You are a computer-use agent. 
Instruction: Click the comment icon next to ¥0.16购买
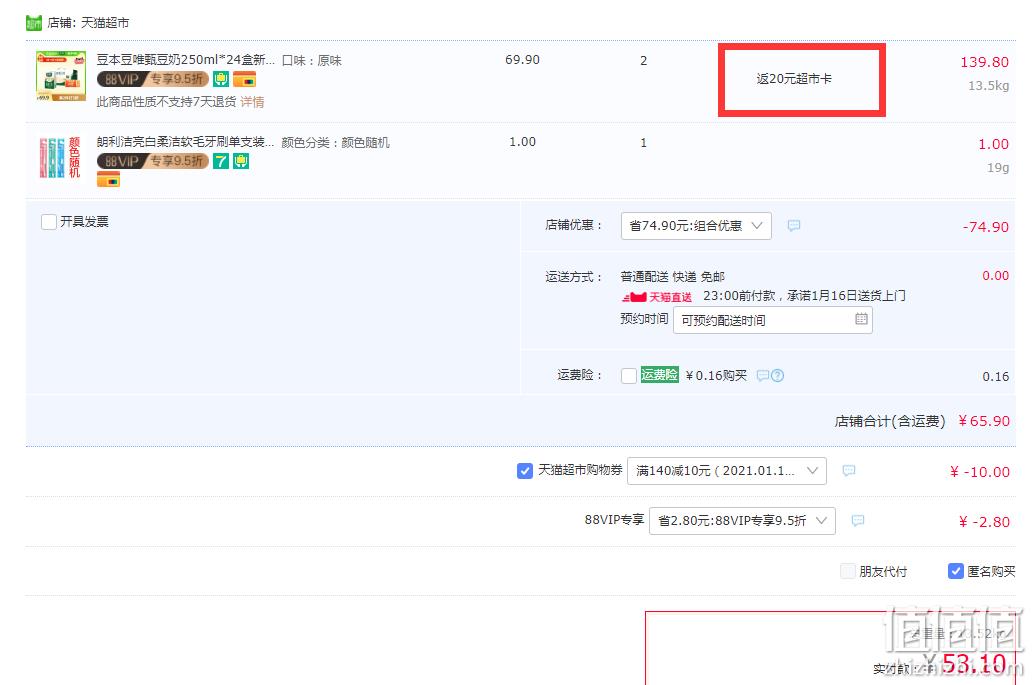click(x=762, y=376)
